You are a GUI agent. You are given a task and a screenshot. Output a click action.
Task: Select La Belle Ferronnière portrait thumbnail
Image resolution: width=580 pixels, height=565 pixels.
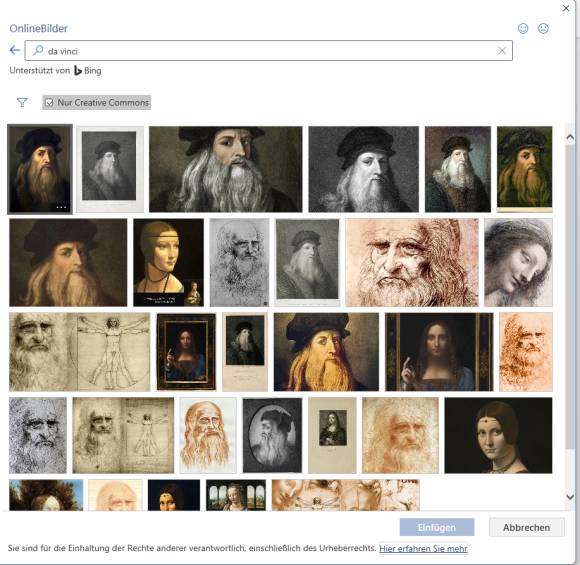pyautogui.click(x=498, y=435)
